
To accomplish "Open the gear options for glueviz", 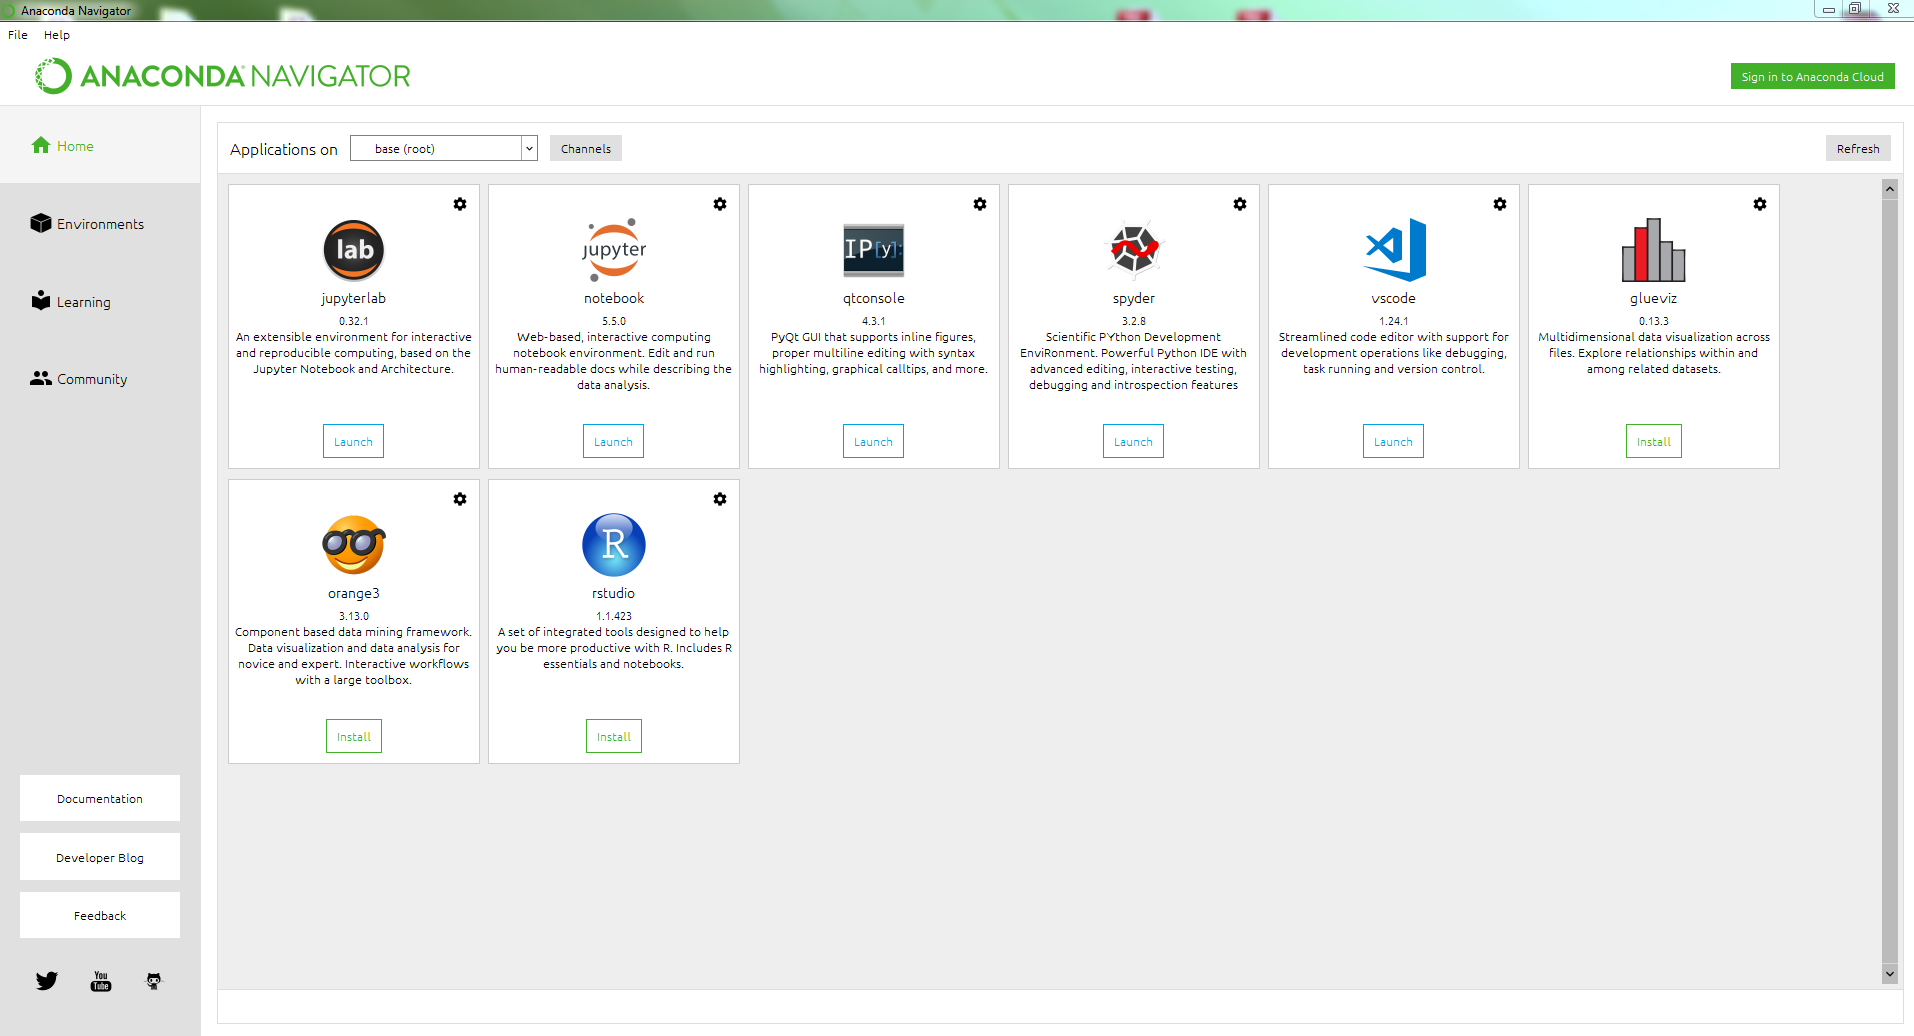I will tap(1760, 204).
